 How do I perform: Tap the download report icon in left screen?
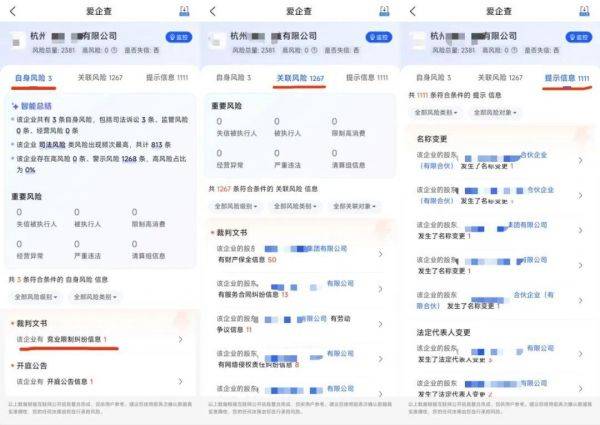(185, 10)
